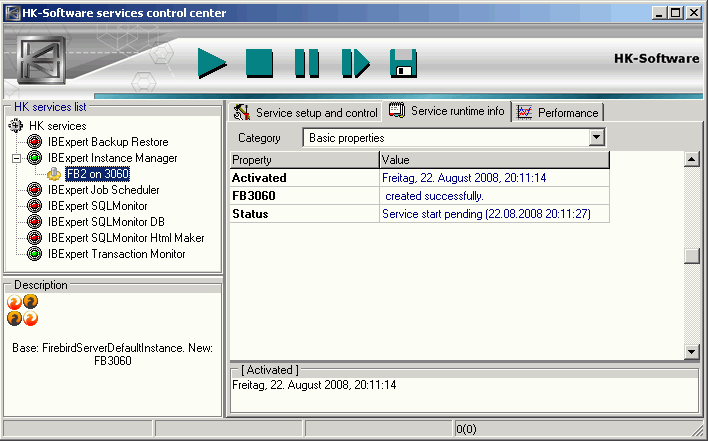Select IBExpert Transaction Monitor service
This screenshot has width=708, height=441.
pos(116,254)
